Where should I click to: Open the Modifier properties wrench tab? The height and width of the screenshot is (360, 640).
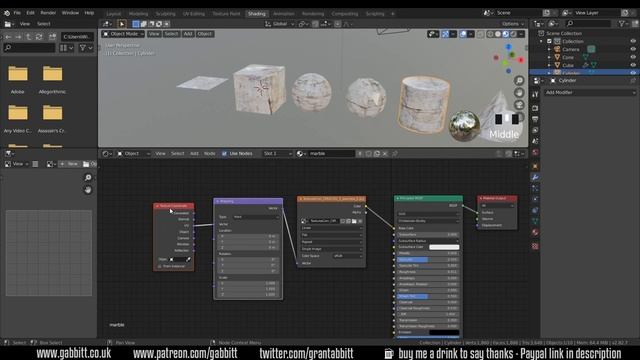(x=535, y=177)
